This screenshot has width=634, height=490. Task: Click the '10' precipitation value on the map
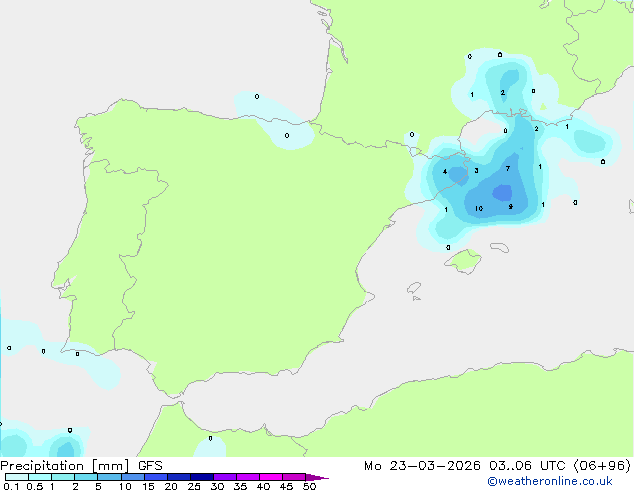pyautogui.click(x=479, y=209)
